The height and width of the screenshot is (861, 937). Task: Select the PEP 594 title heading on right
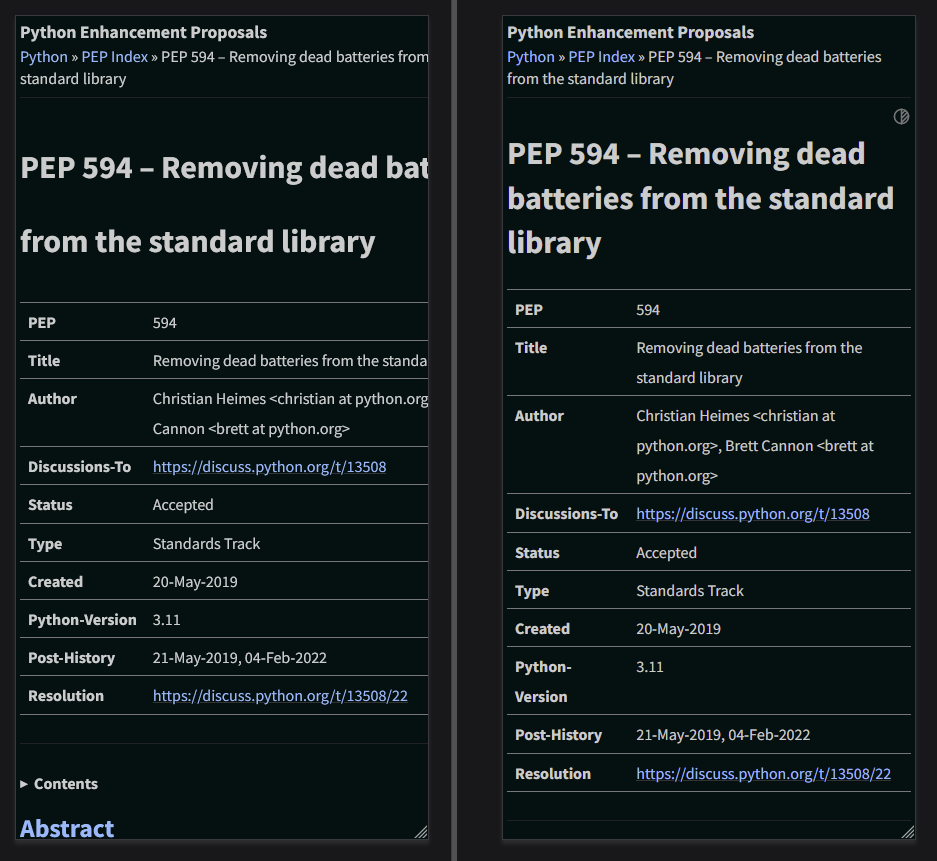[x=700, y=198]
